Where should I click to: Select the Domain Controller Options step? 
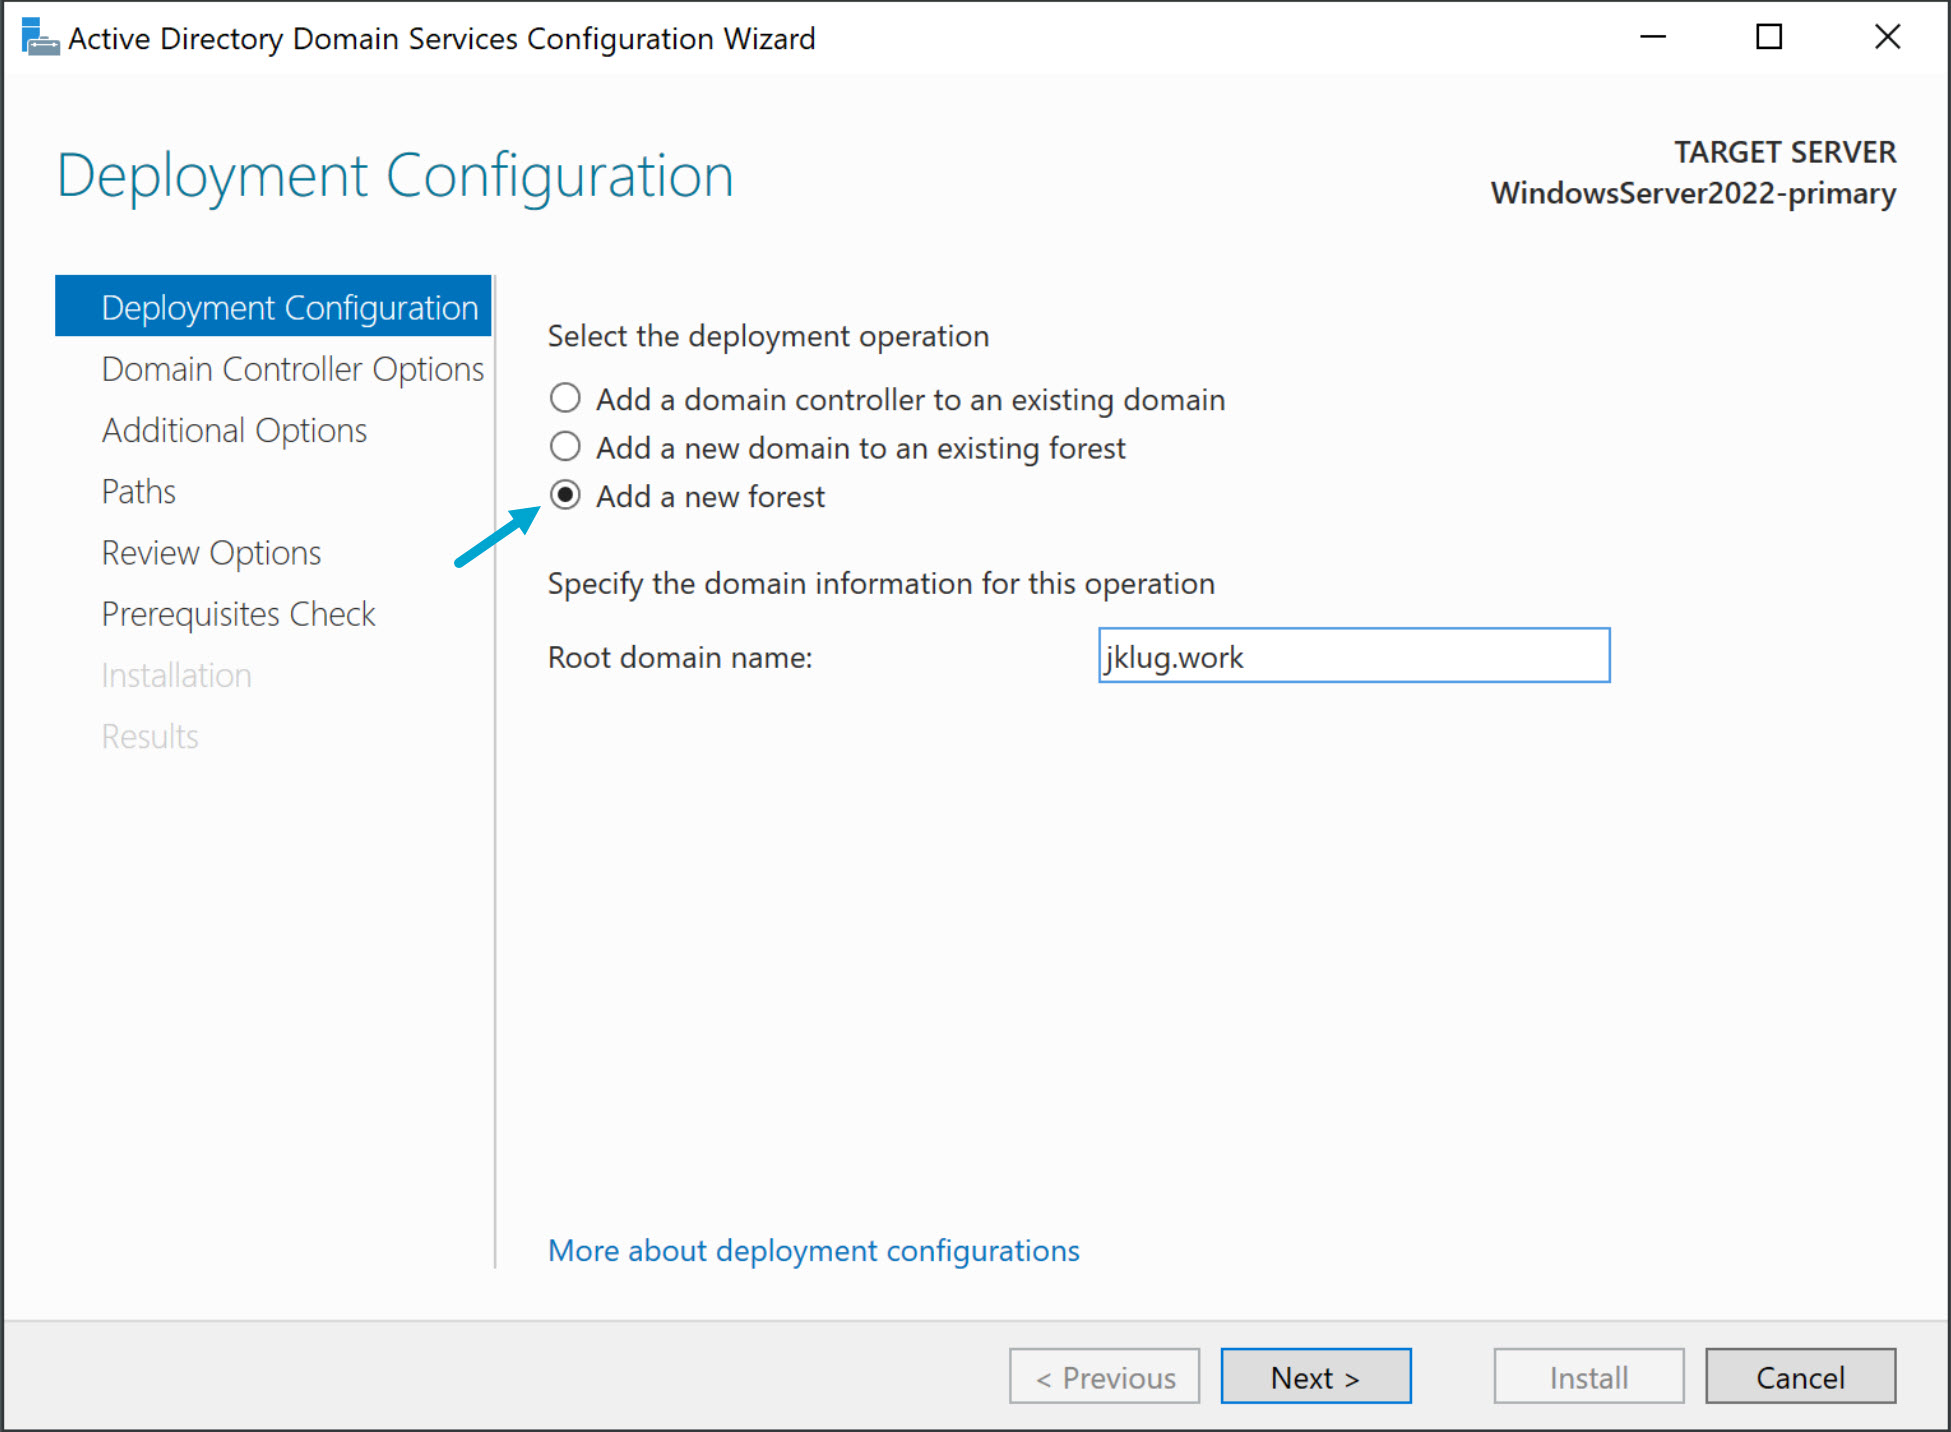tap(292, 368)
